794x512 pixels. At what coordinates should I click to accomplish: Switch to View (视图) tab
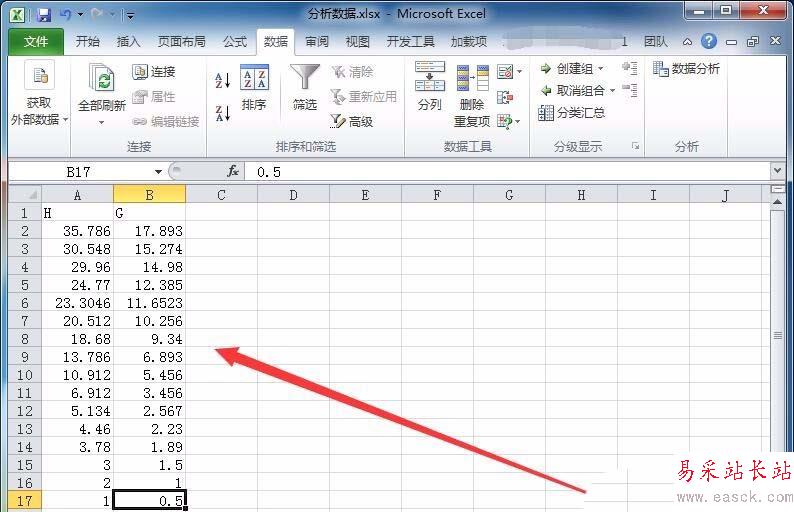point(357,42)
